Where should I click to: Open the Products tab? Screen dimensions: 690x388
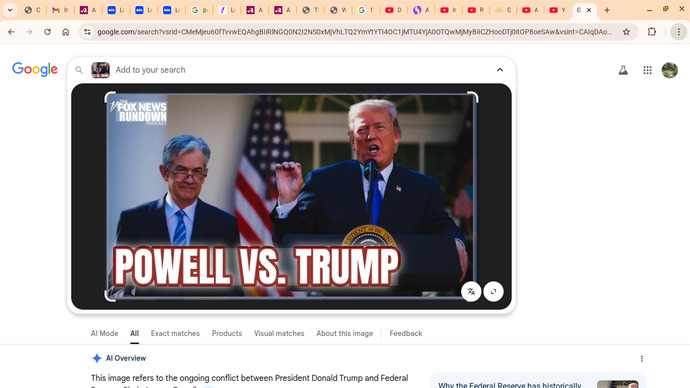coord(227,333)
